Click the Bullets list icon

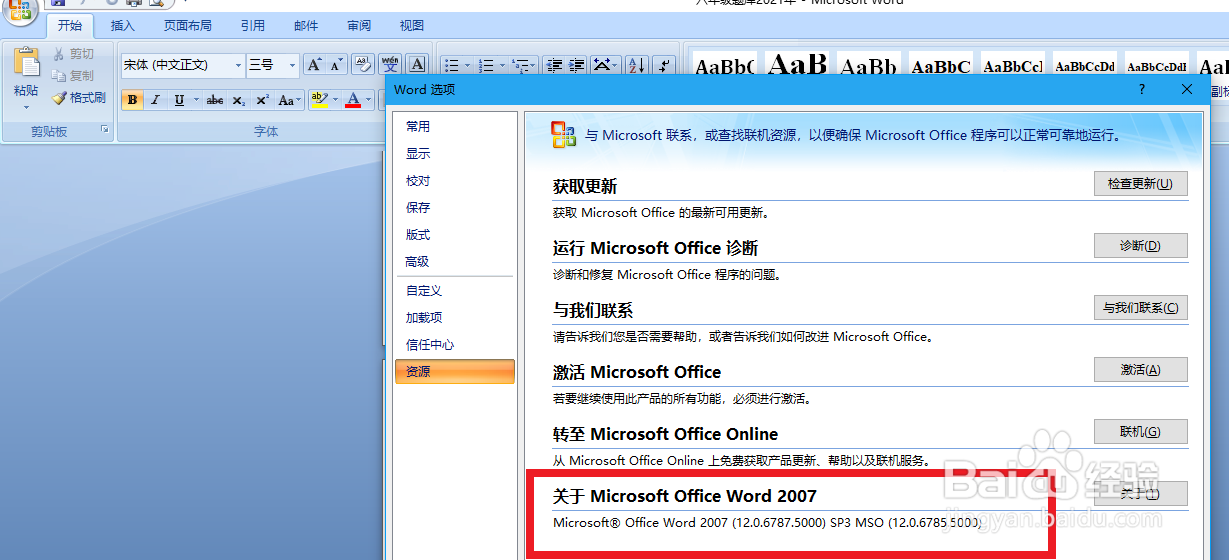coord(452,65)
